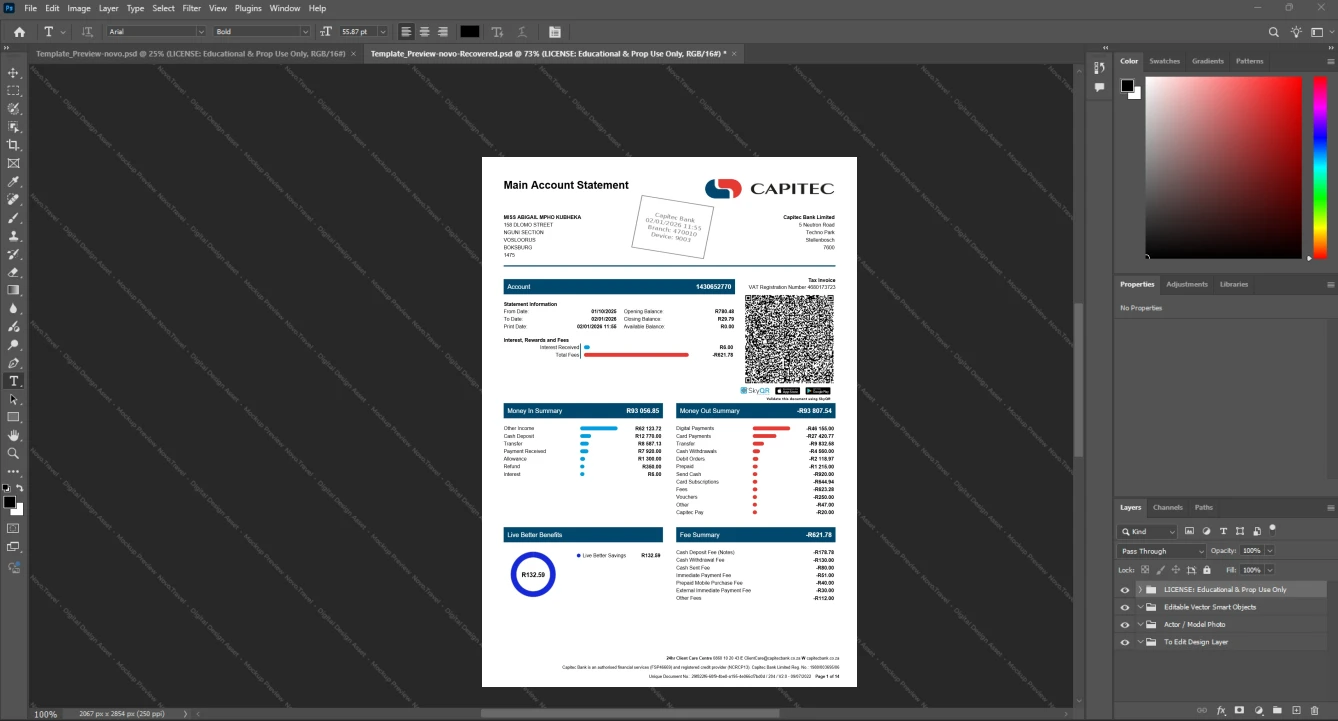Hide the To Edit Design Layer group
This screenshot has height=721, width=1338.
[1125, 642]
